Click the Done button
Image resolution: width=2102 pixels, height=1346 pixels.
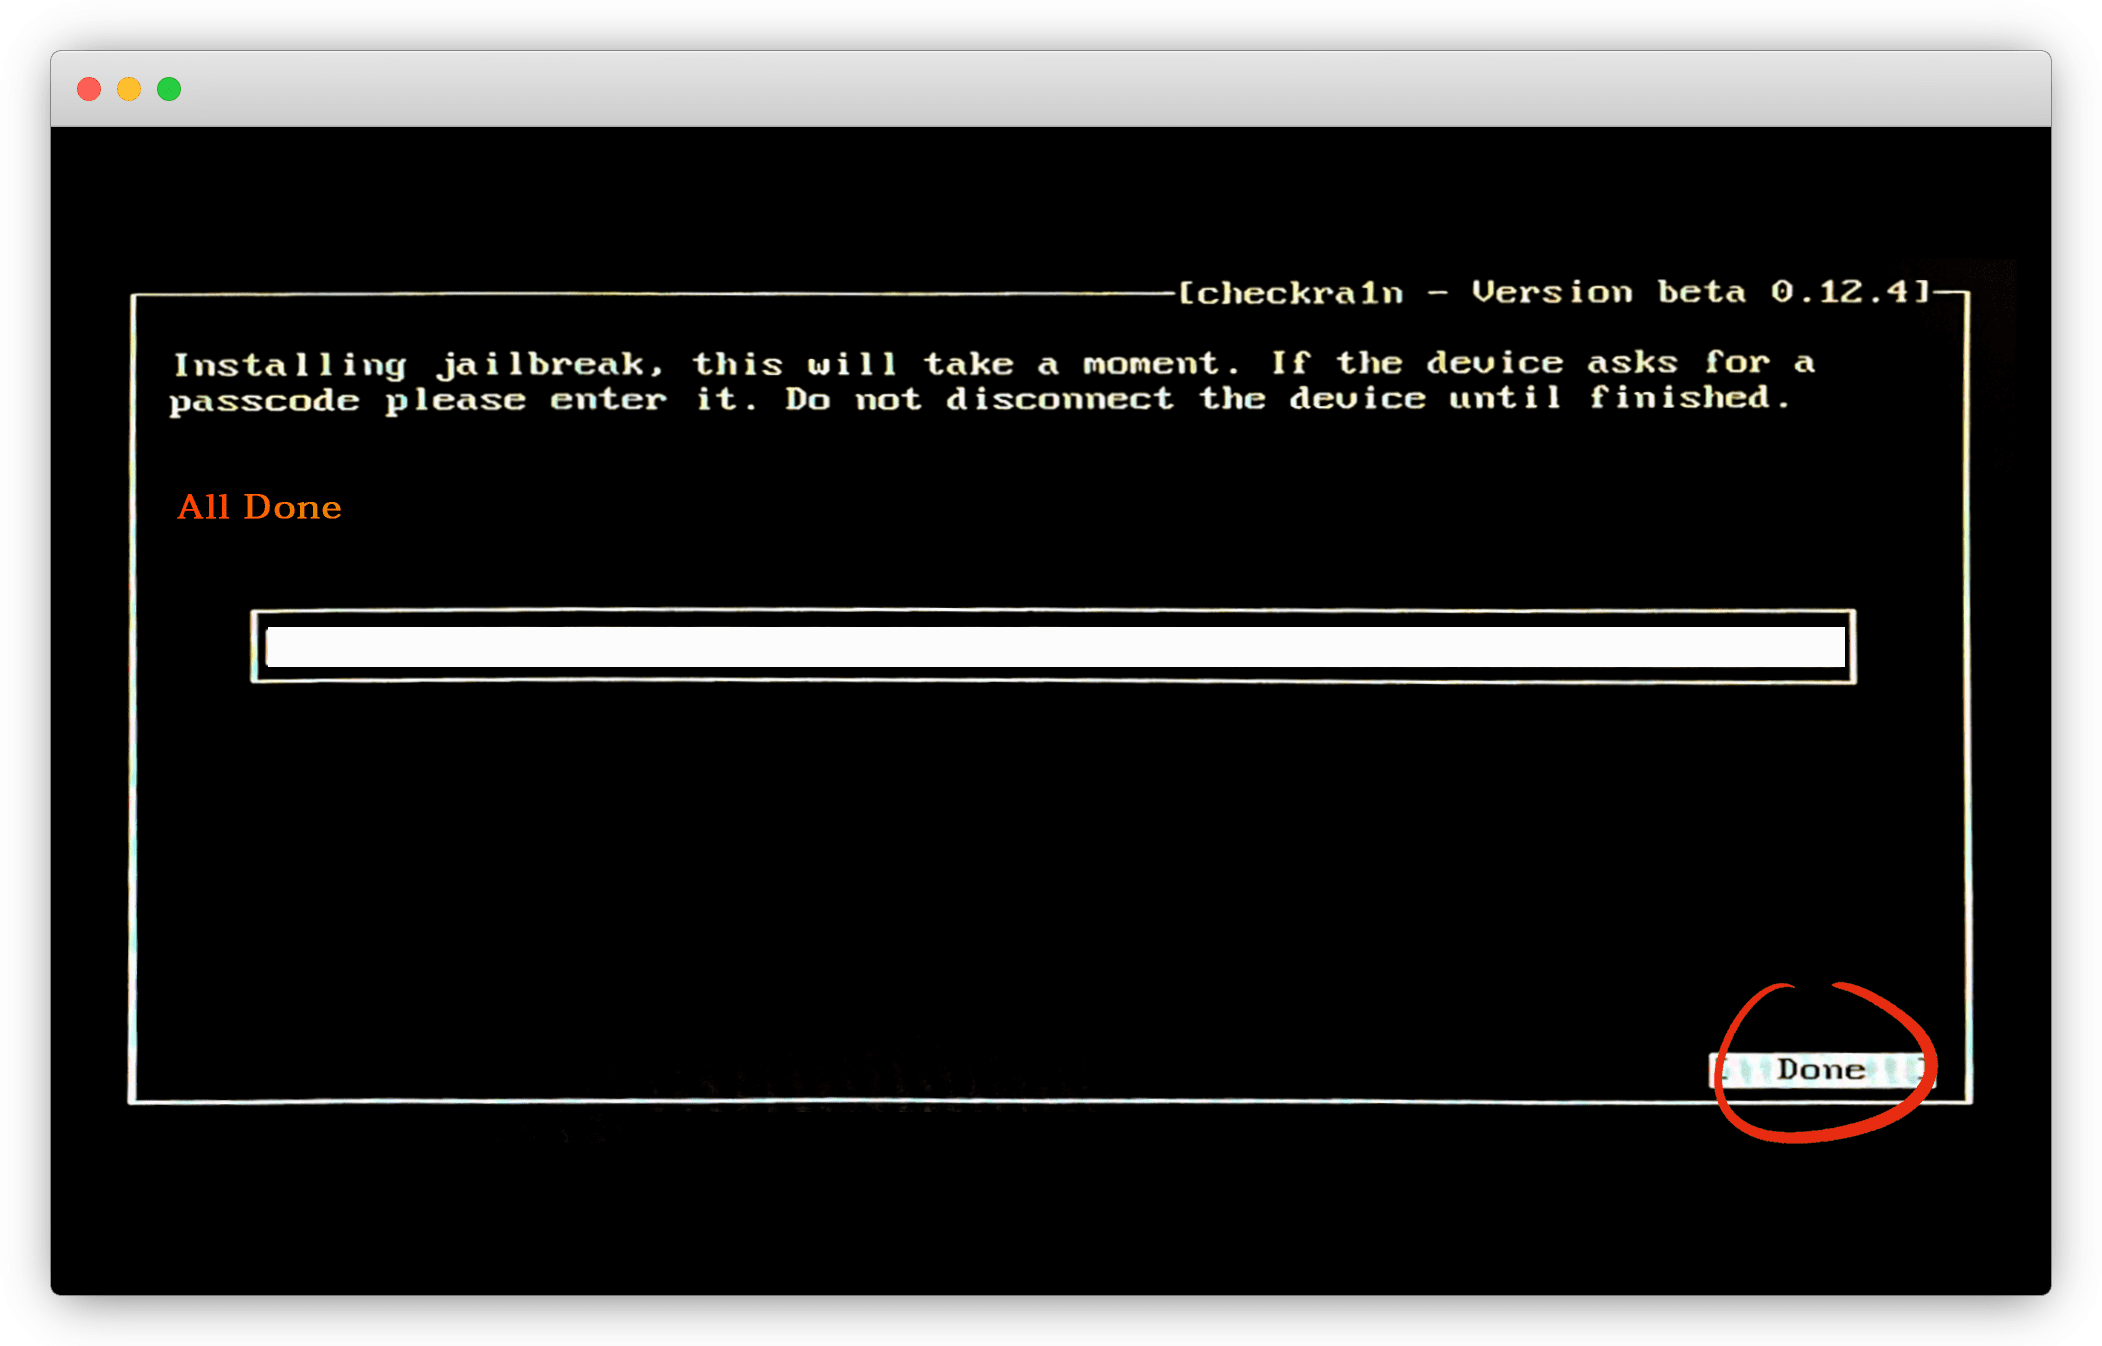(x=1820, y=1070)
